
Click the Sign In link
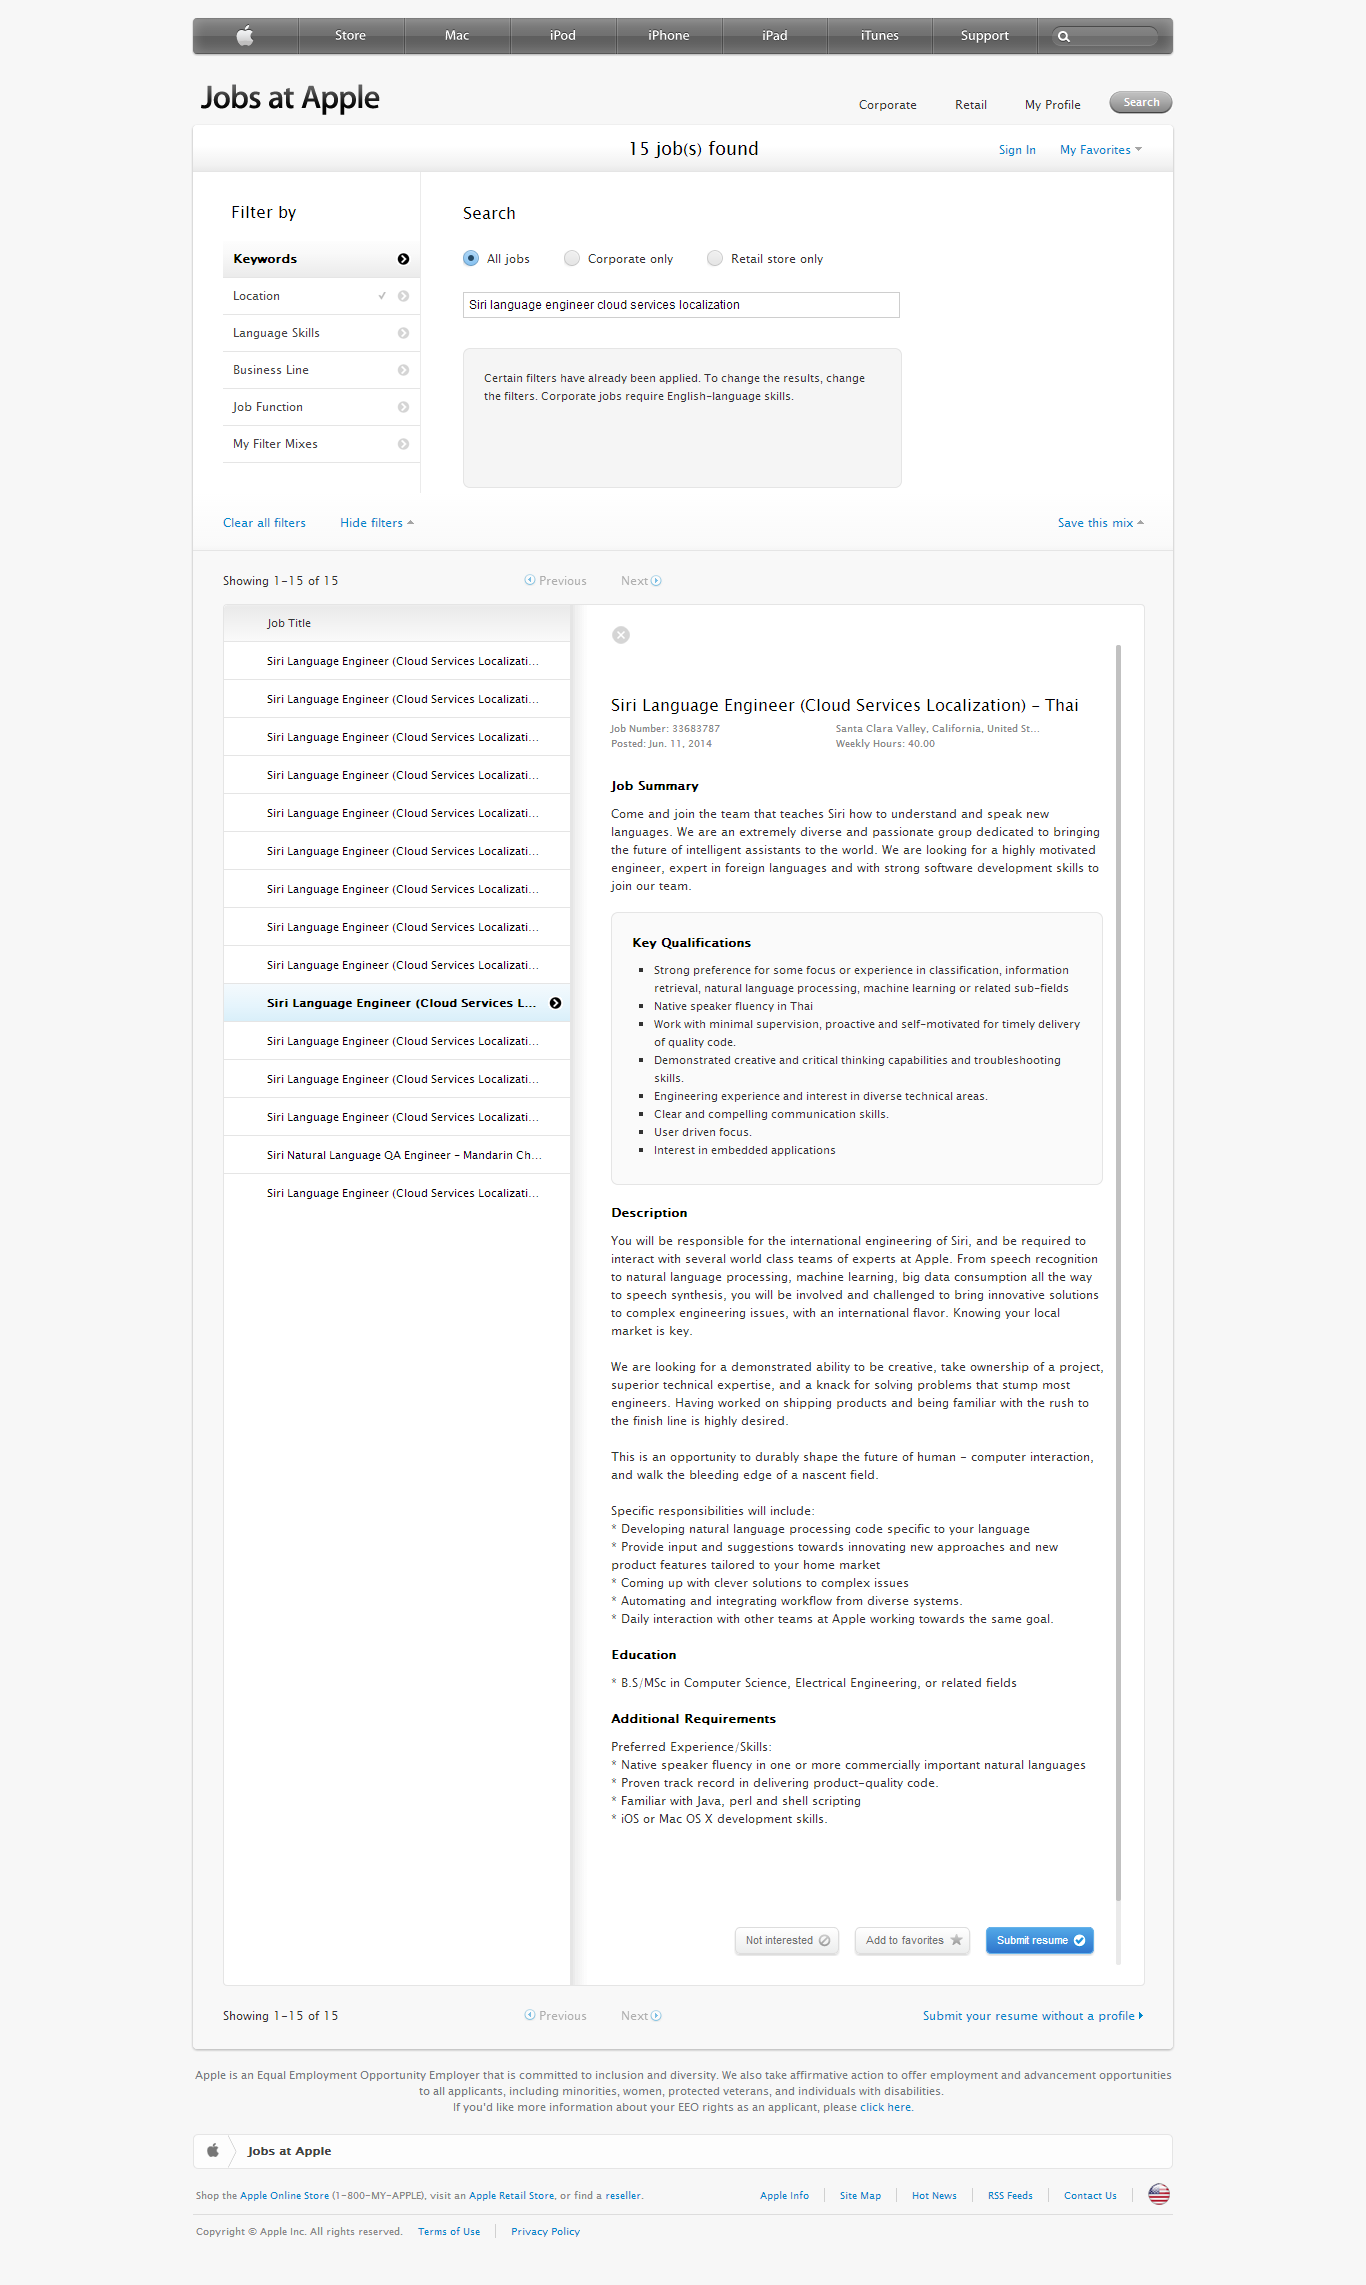(1017, 150)
